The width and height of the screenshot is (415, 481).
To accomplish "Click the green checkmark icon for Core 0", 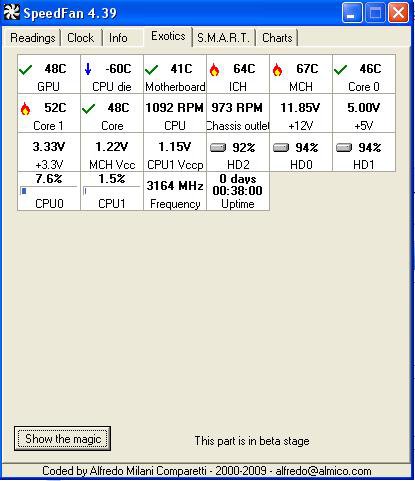I will point(341,70).
